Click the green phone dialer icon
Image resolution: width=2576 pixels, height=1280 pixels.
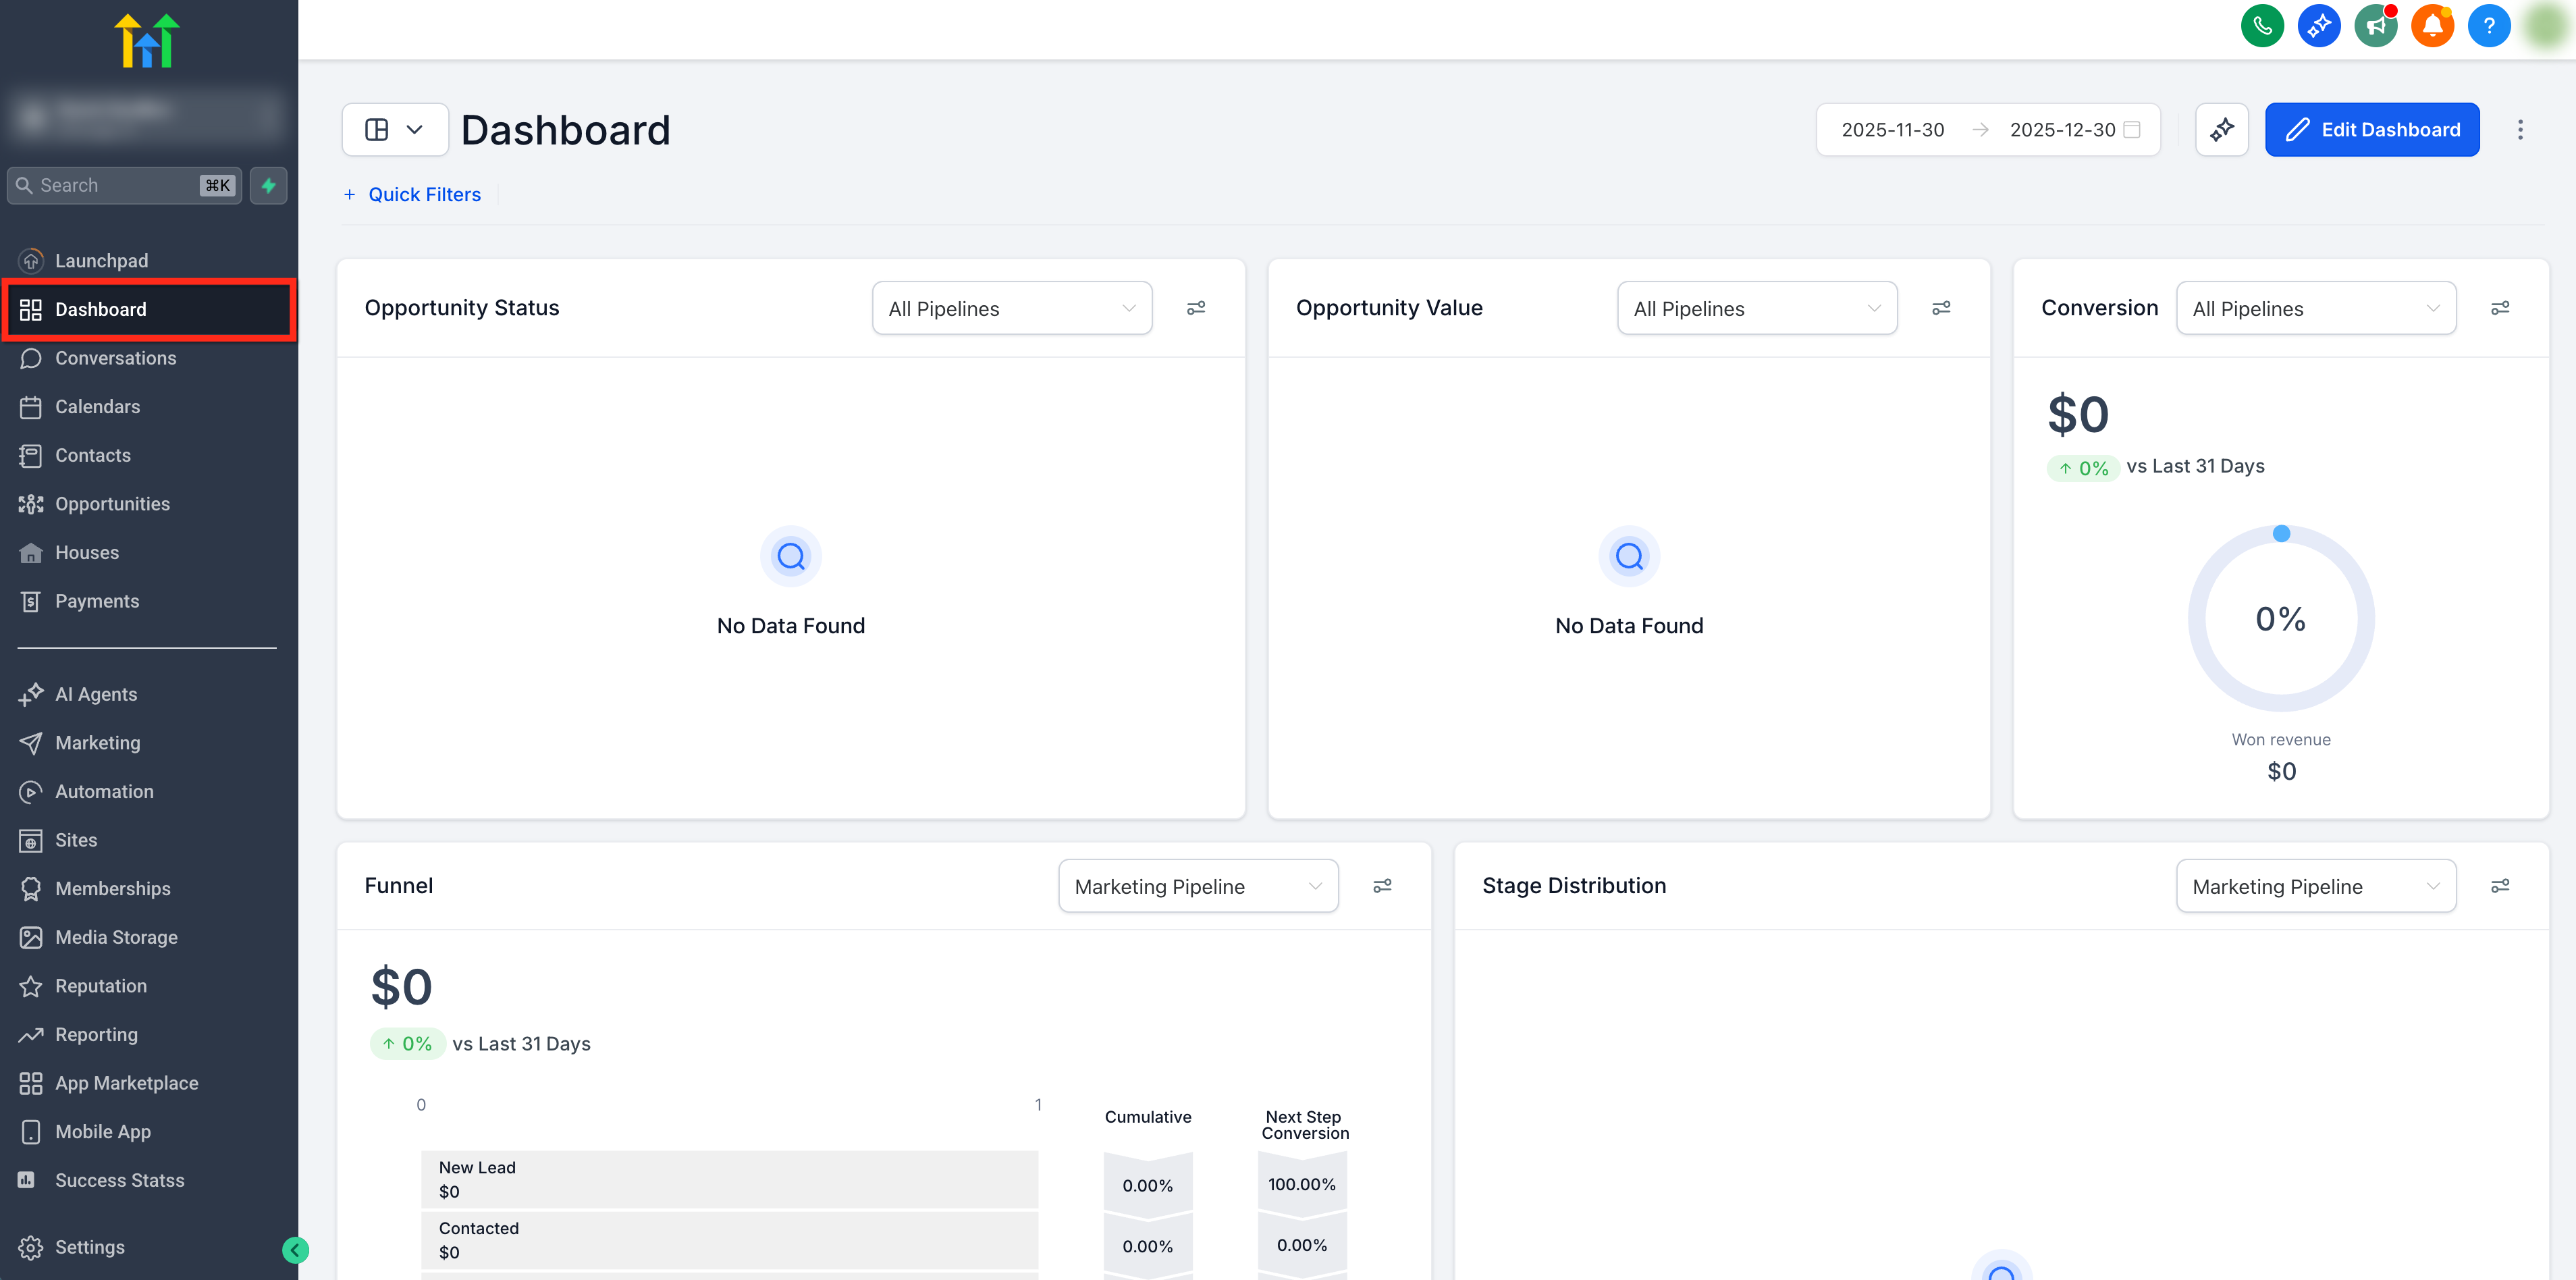[2262, 26]
